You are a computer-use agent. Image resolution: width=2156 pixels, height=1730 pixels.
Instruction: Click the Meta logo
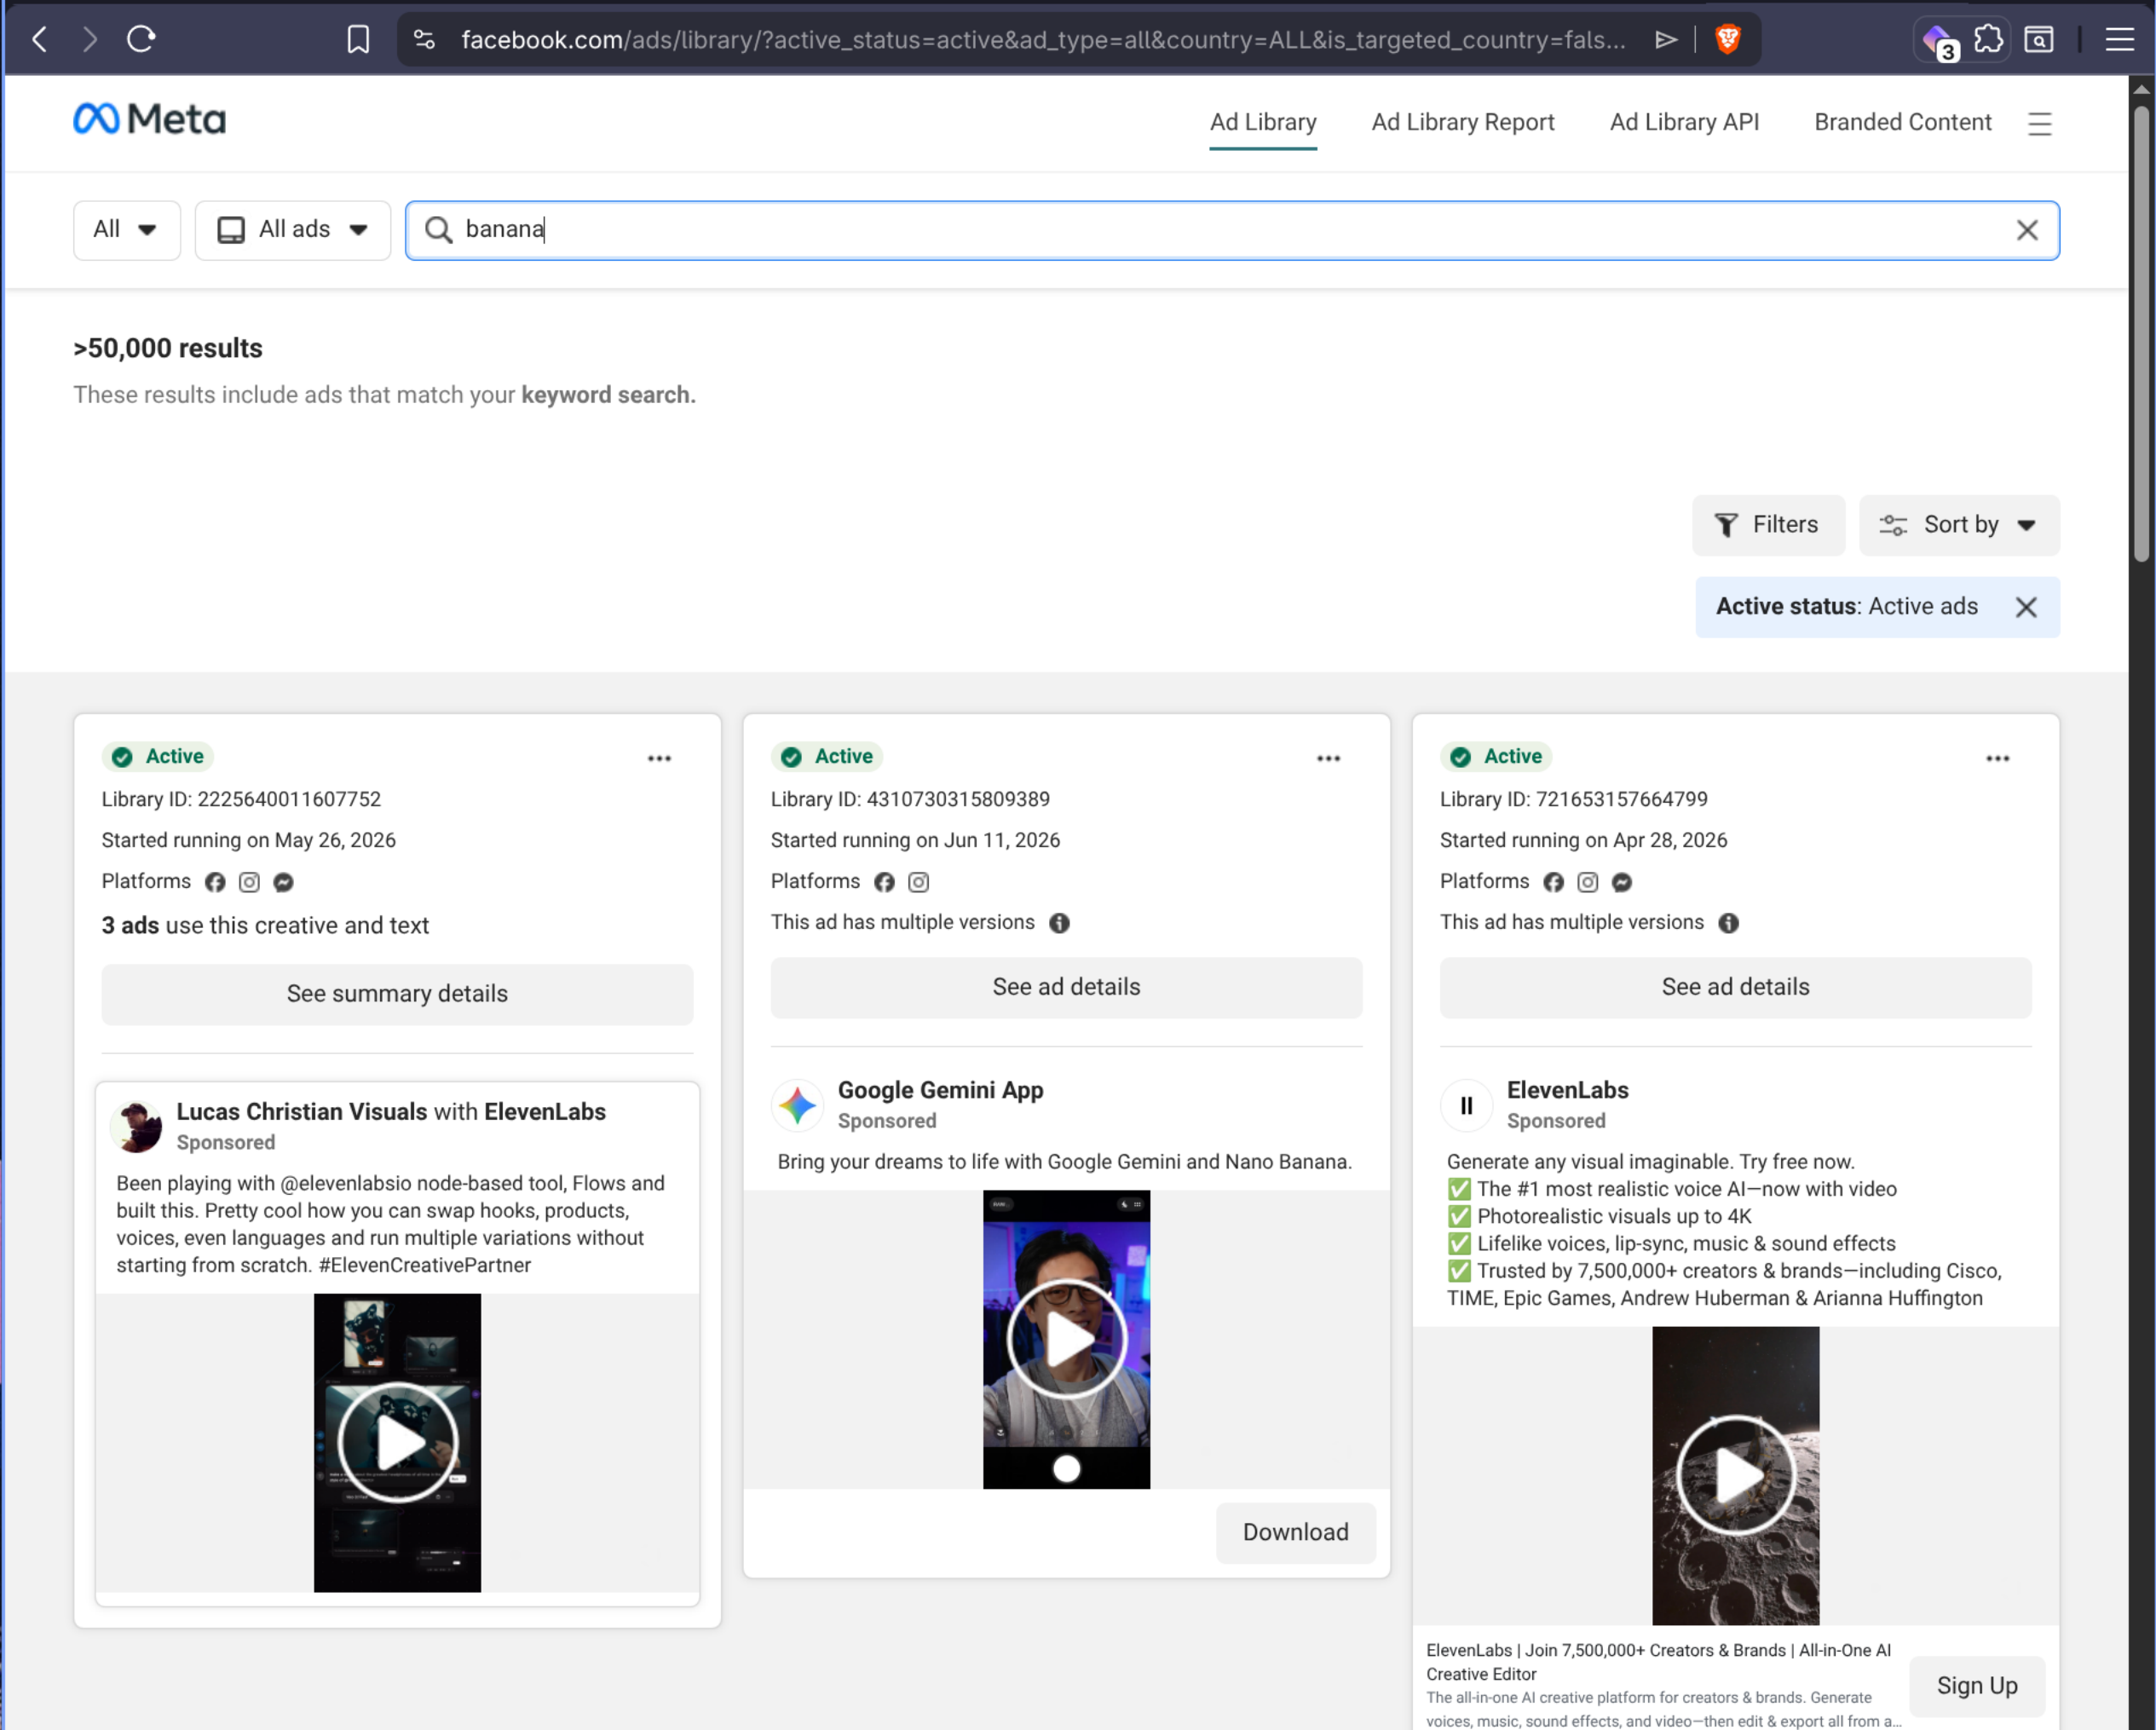coord(149,119)
